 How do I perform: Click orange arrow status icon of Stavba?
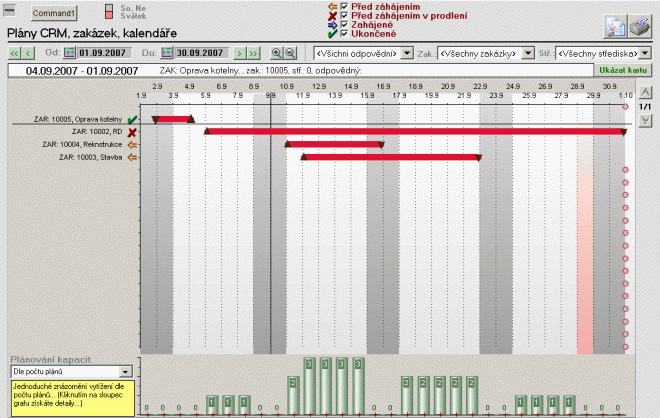click(132, 157)
